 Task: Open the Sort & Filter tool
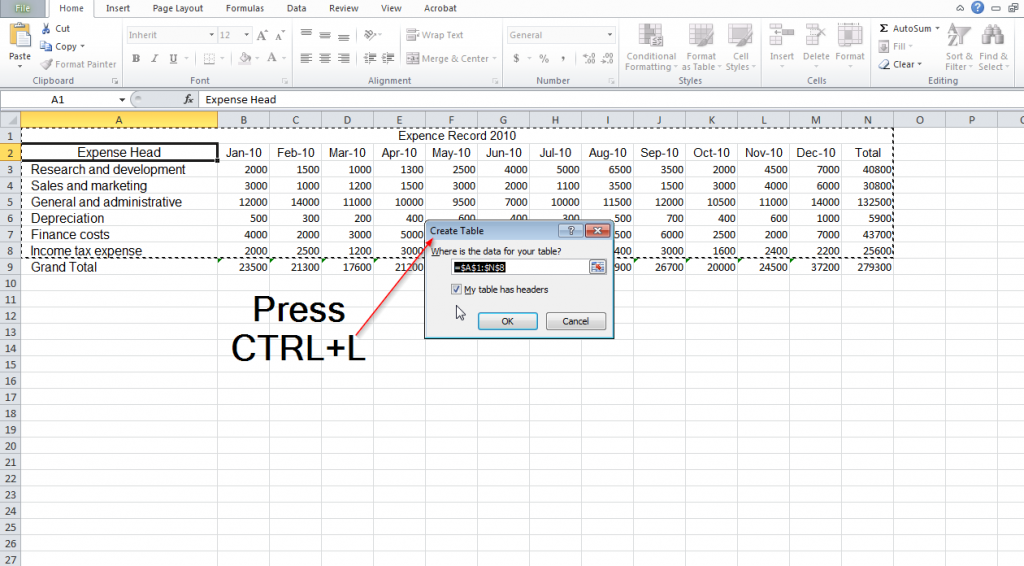pos(958,47)
